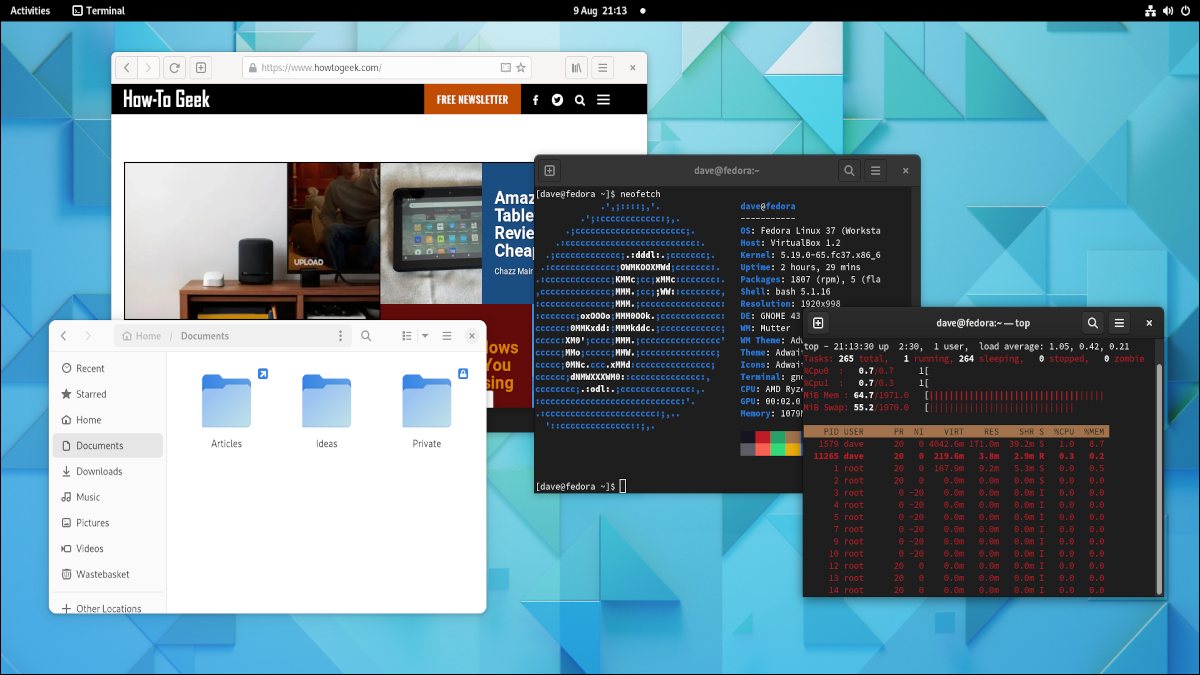
Task: Click the How-To Geek logo
Action: [x=166, y=99]
